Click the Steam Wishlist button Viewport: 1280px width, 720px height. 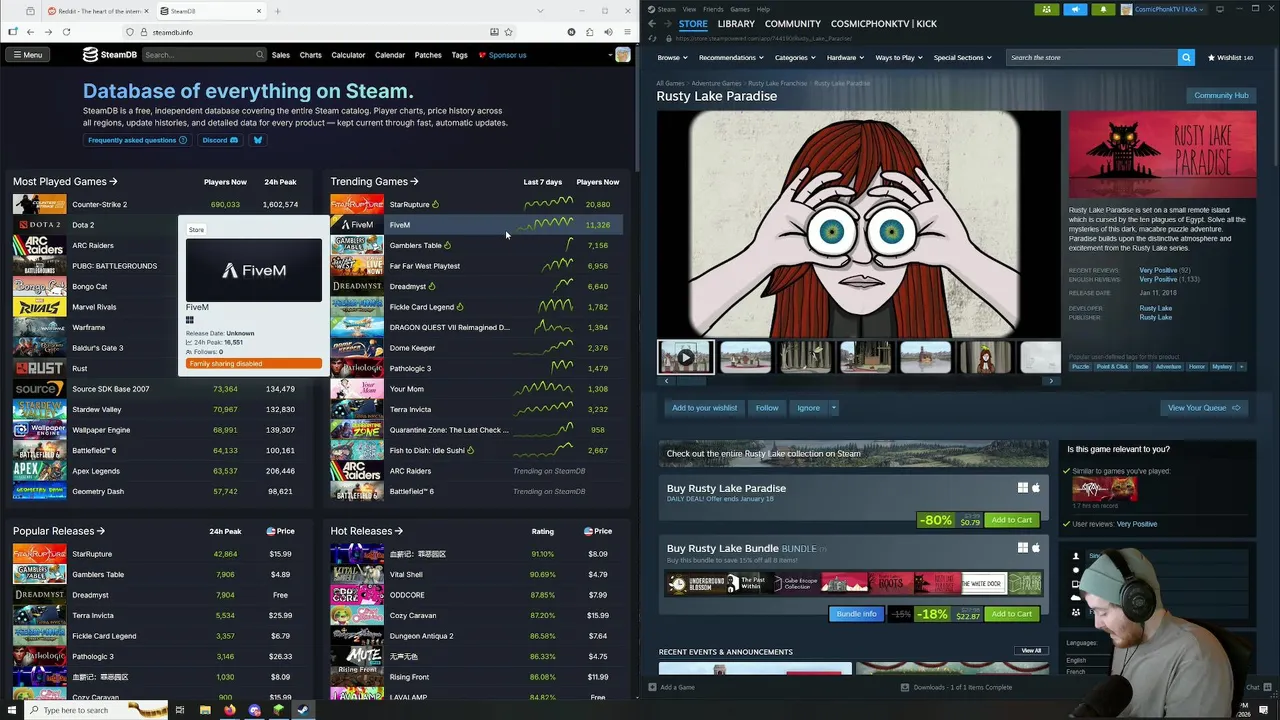pos(1230,57)
